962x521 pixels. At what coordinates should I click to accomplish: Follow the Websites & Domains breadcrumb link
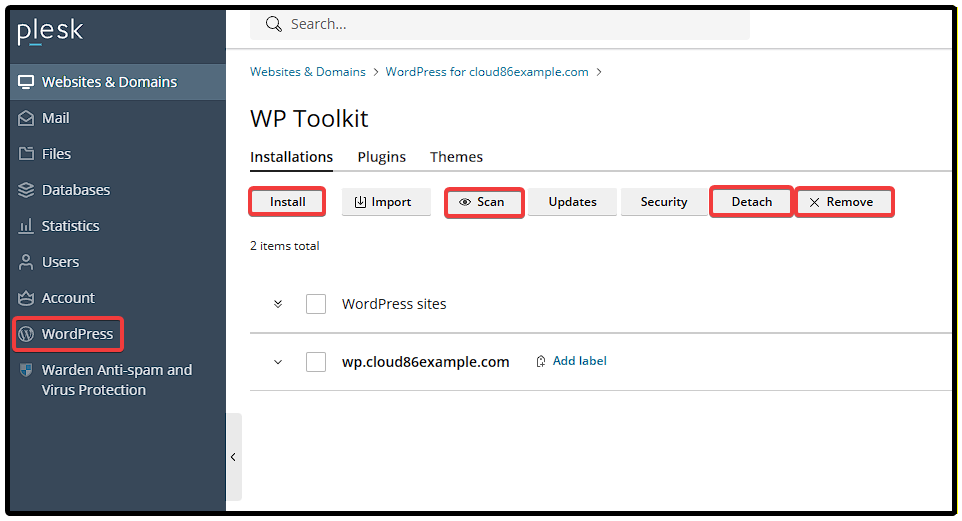[x=307, y=72]
